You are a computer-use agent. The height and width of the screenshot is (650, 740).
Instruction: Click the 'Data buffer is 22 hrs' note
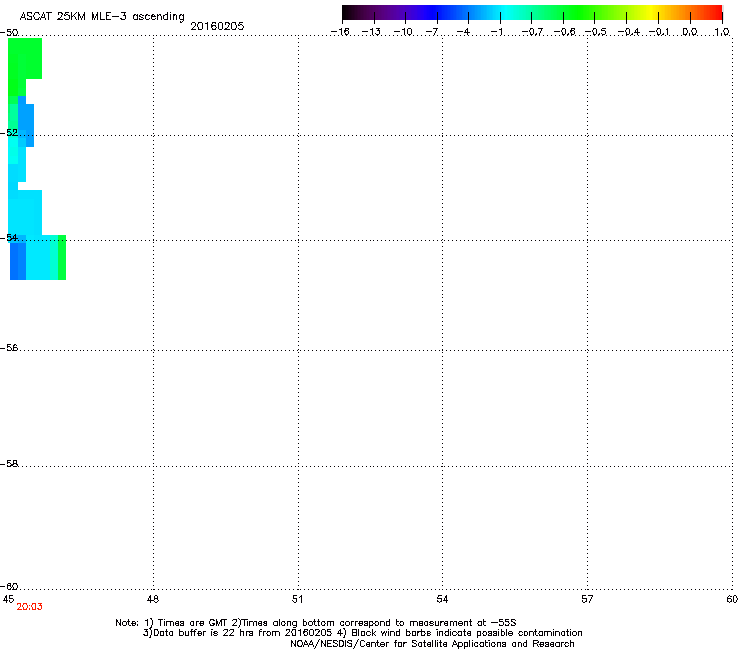coord(237,633)
